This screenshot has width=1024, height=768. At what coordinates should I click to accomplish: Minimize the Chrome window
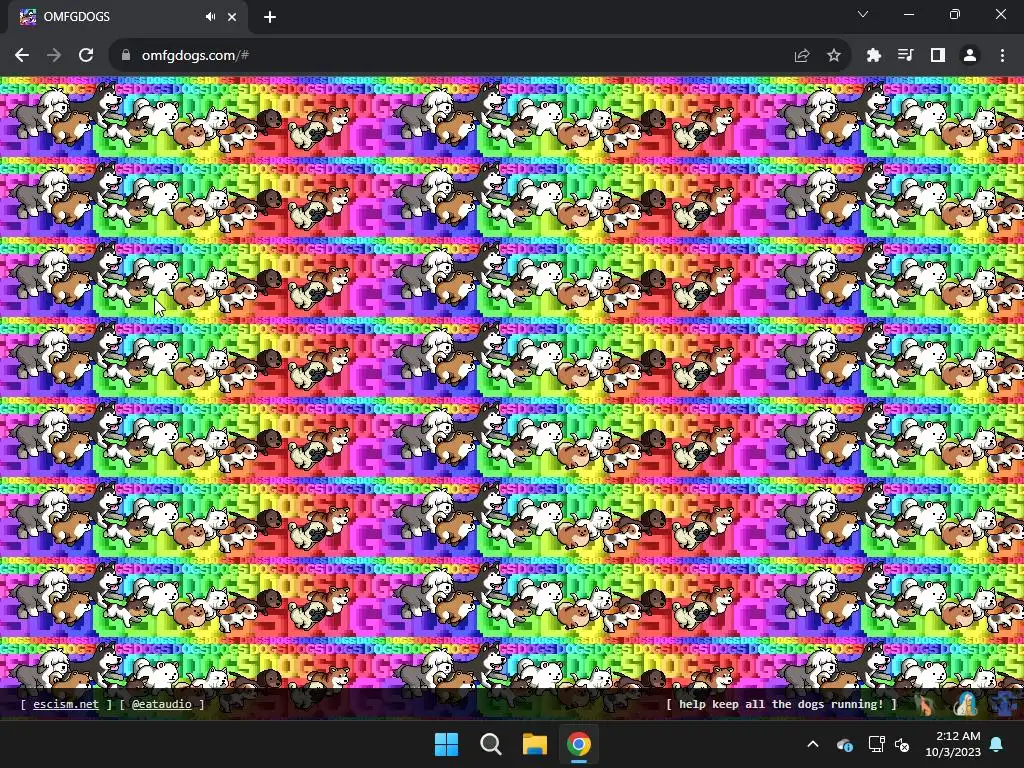pos(908,14)
